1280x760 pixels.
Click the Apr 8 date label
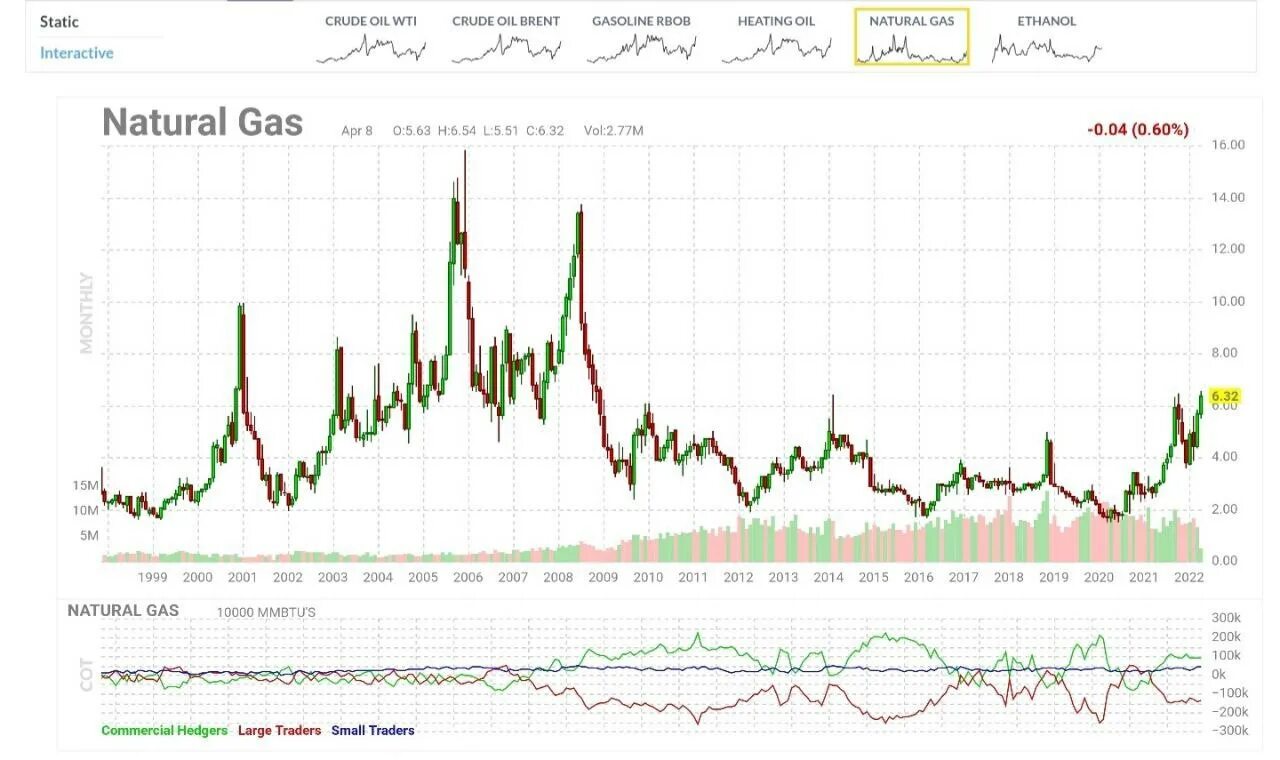[357, 131]
